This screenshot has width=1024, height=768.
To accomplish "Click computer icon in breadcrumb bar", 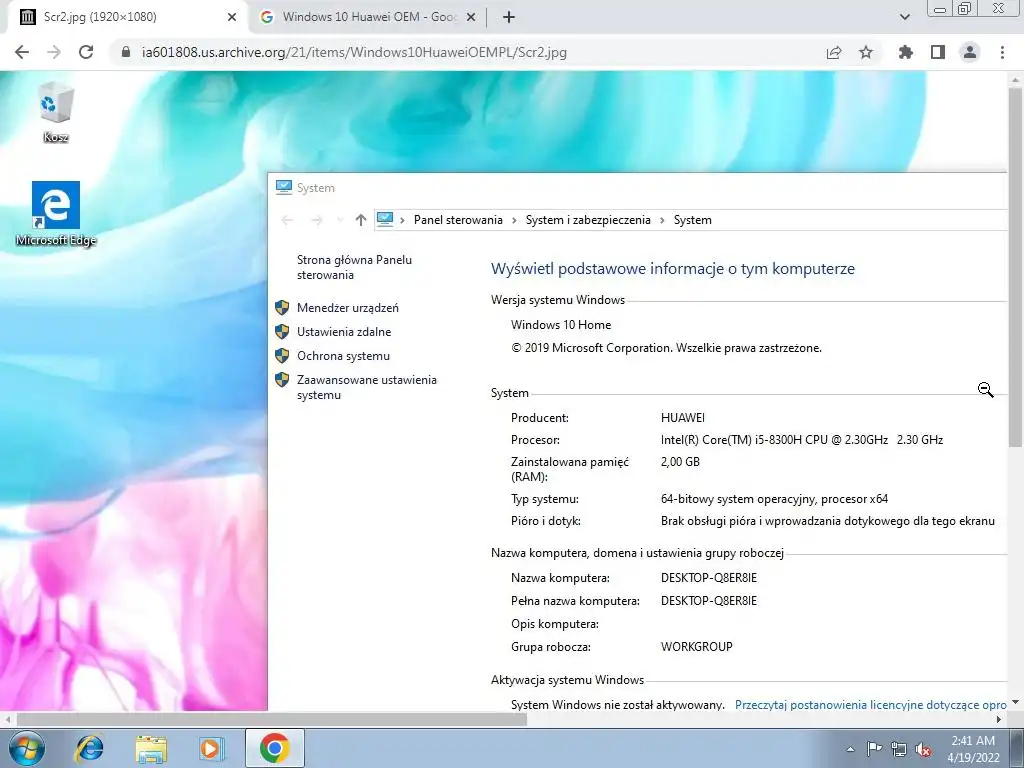I will point(385,219).
